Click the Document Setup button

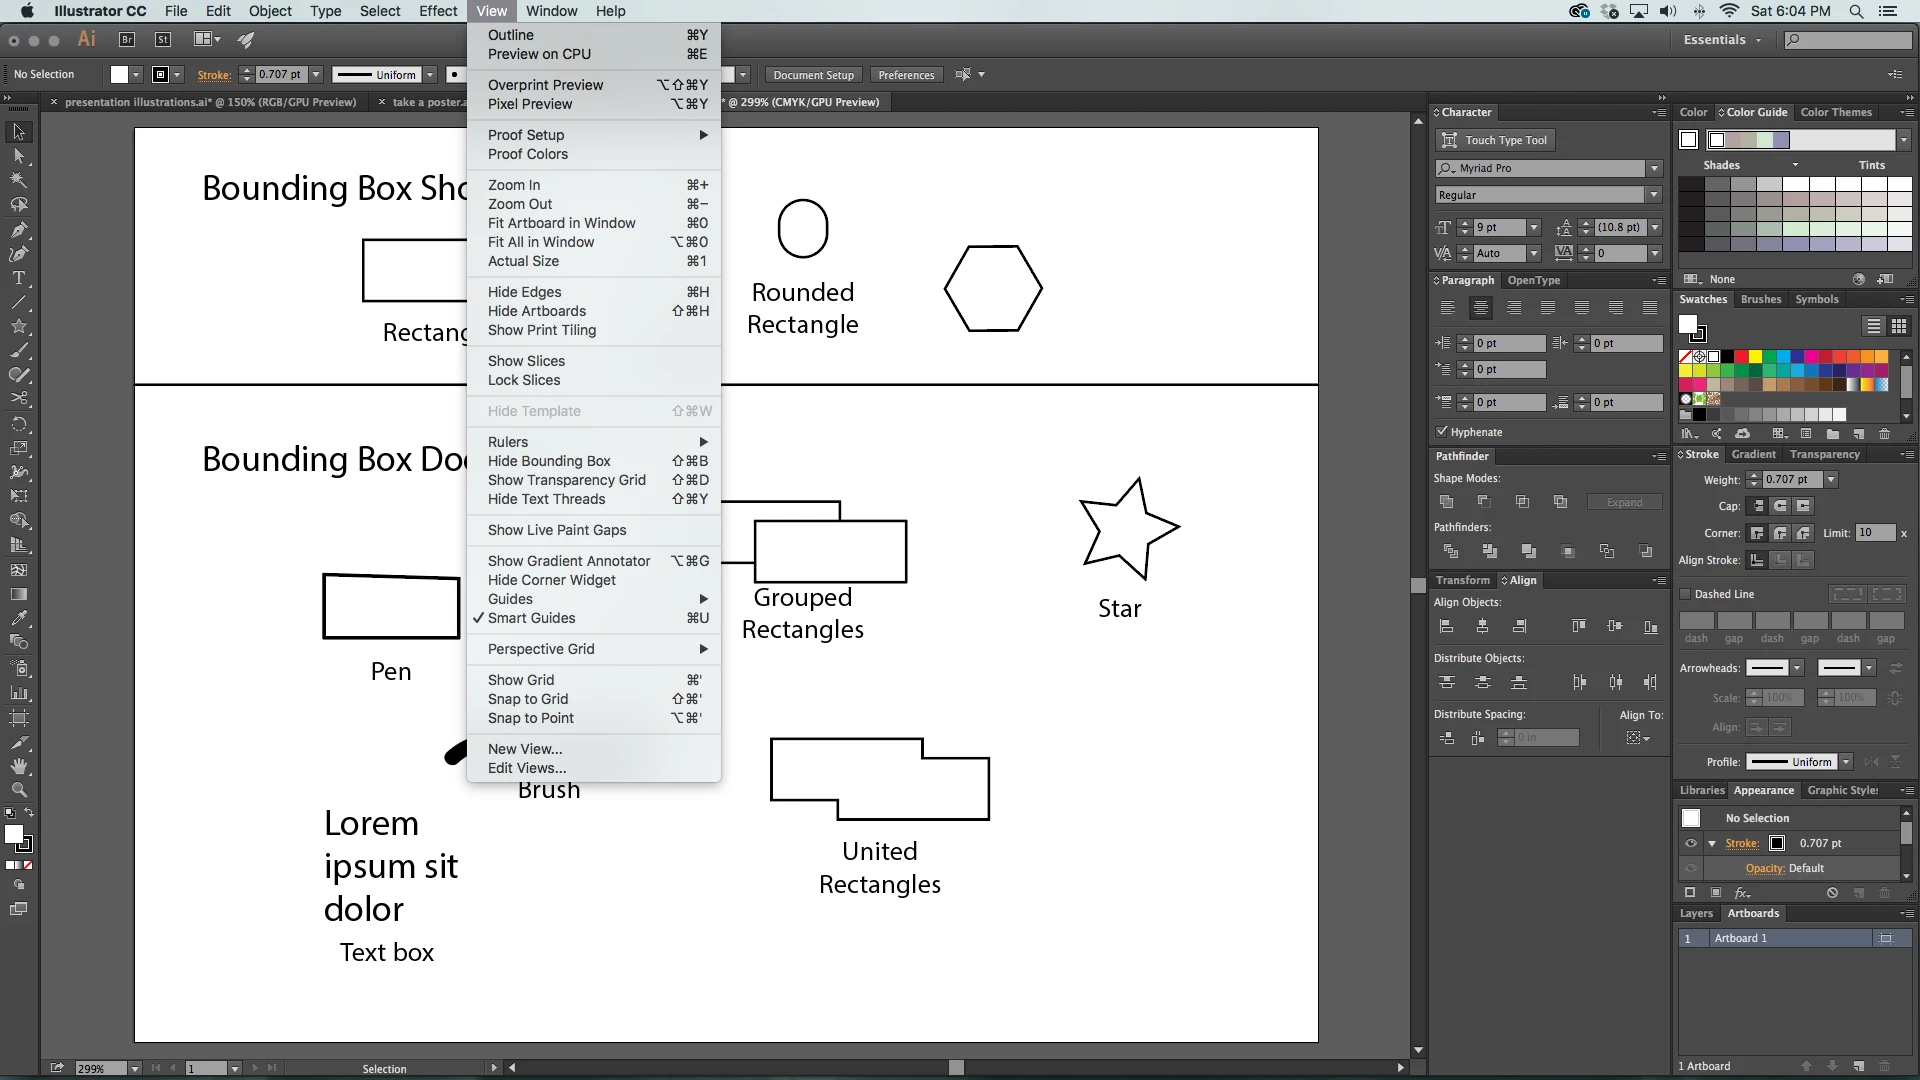(813, 75)
